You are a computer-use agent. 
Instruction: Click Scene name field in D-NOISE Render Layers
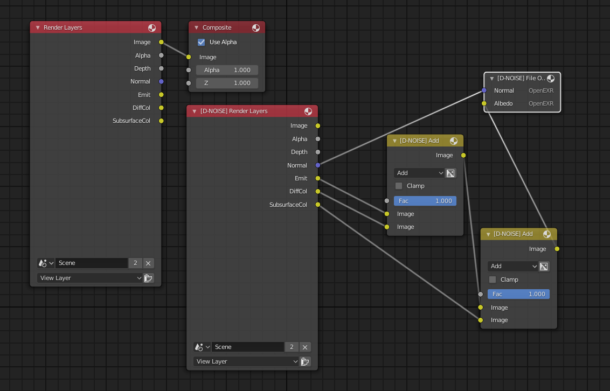pyautogui.click(x=248, y=347)
